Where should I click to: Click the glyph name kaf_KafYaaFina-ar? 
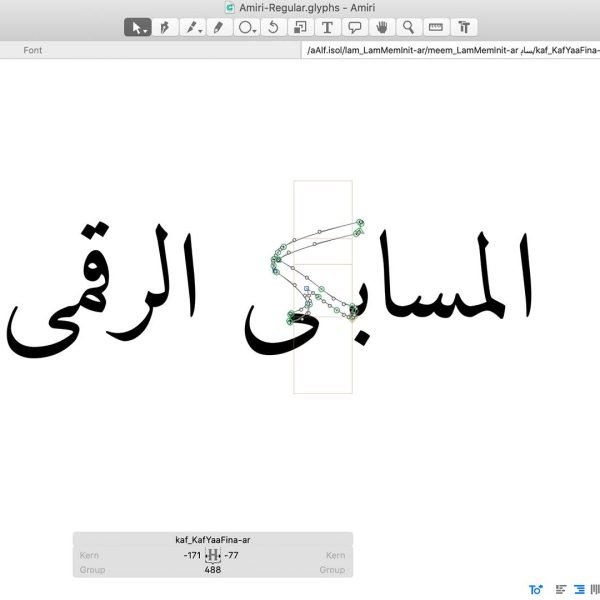pos(213,540)
